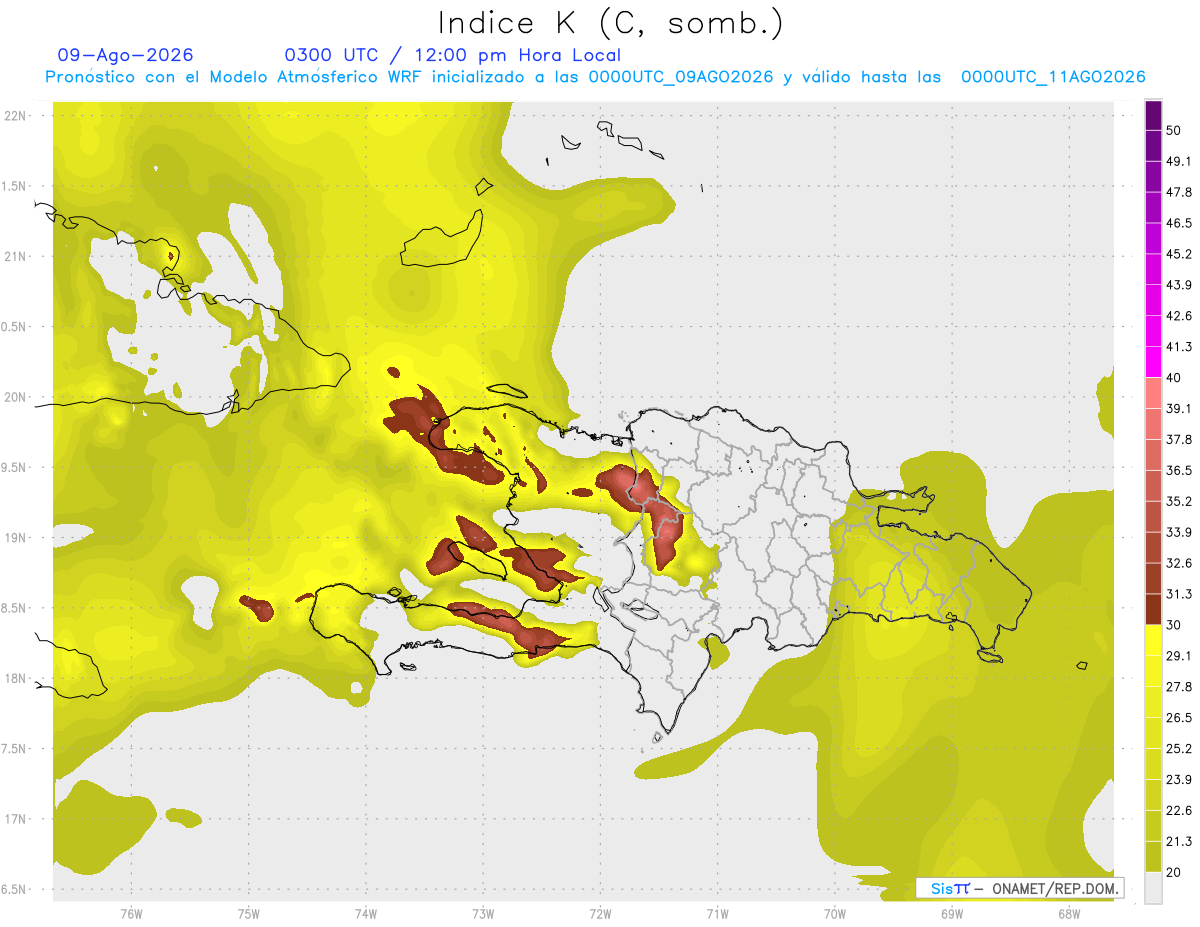Click the legend value "50"

[1173, 131]
